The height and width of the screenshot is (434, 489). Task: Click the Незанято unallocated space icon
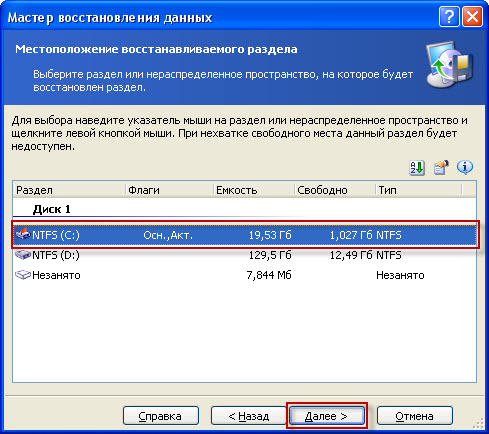pos(23,275)
